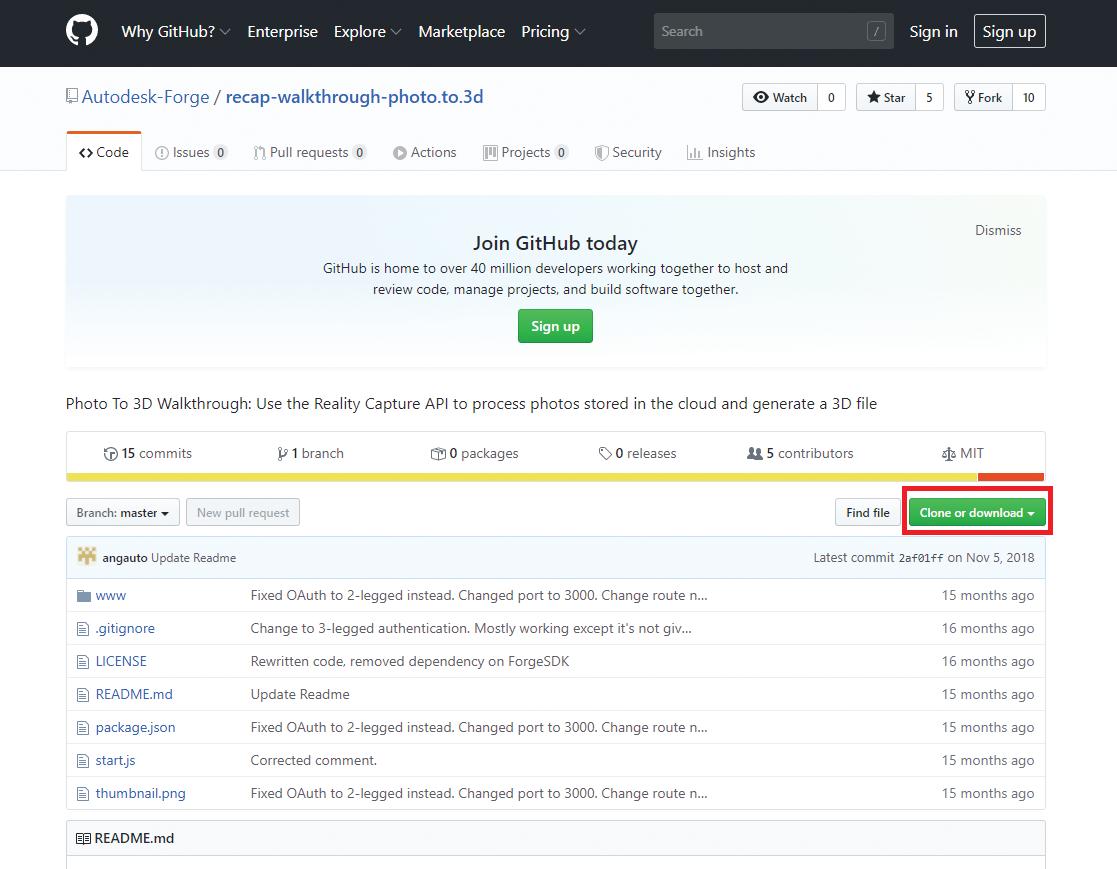Click the search input field
The image size is (1117, 869).
click(774, 31)
